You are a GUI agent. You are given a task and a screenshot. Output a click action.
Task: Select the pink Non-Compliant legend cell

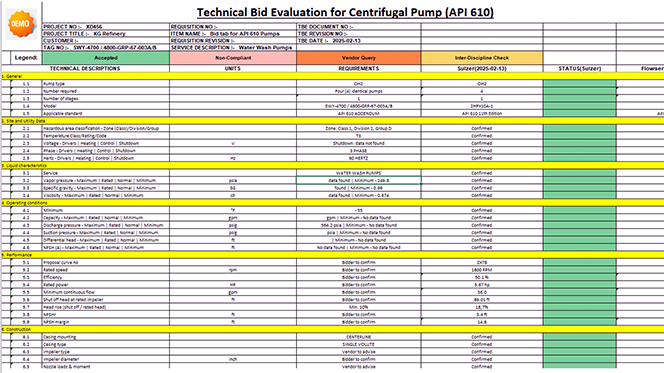(x=233, y=58)
